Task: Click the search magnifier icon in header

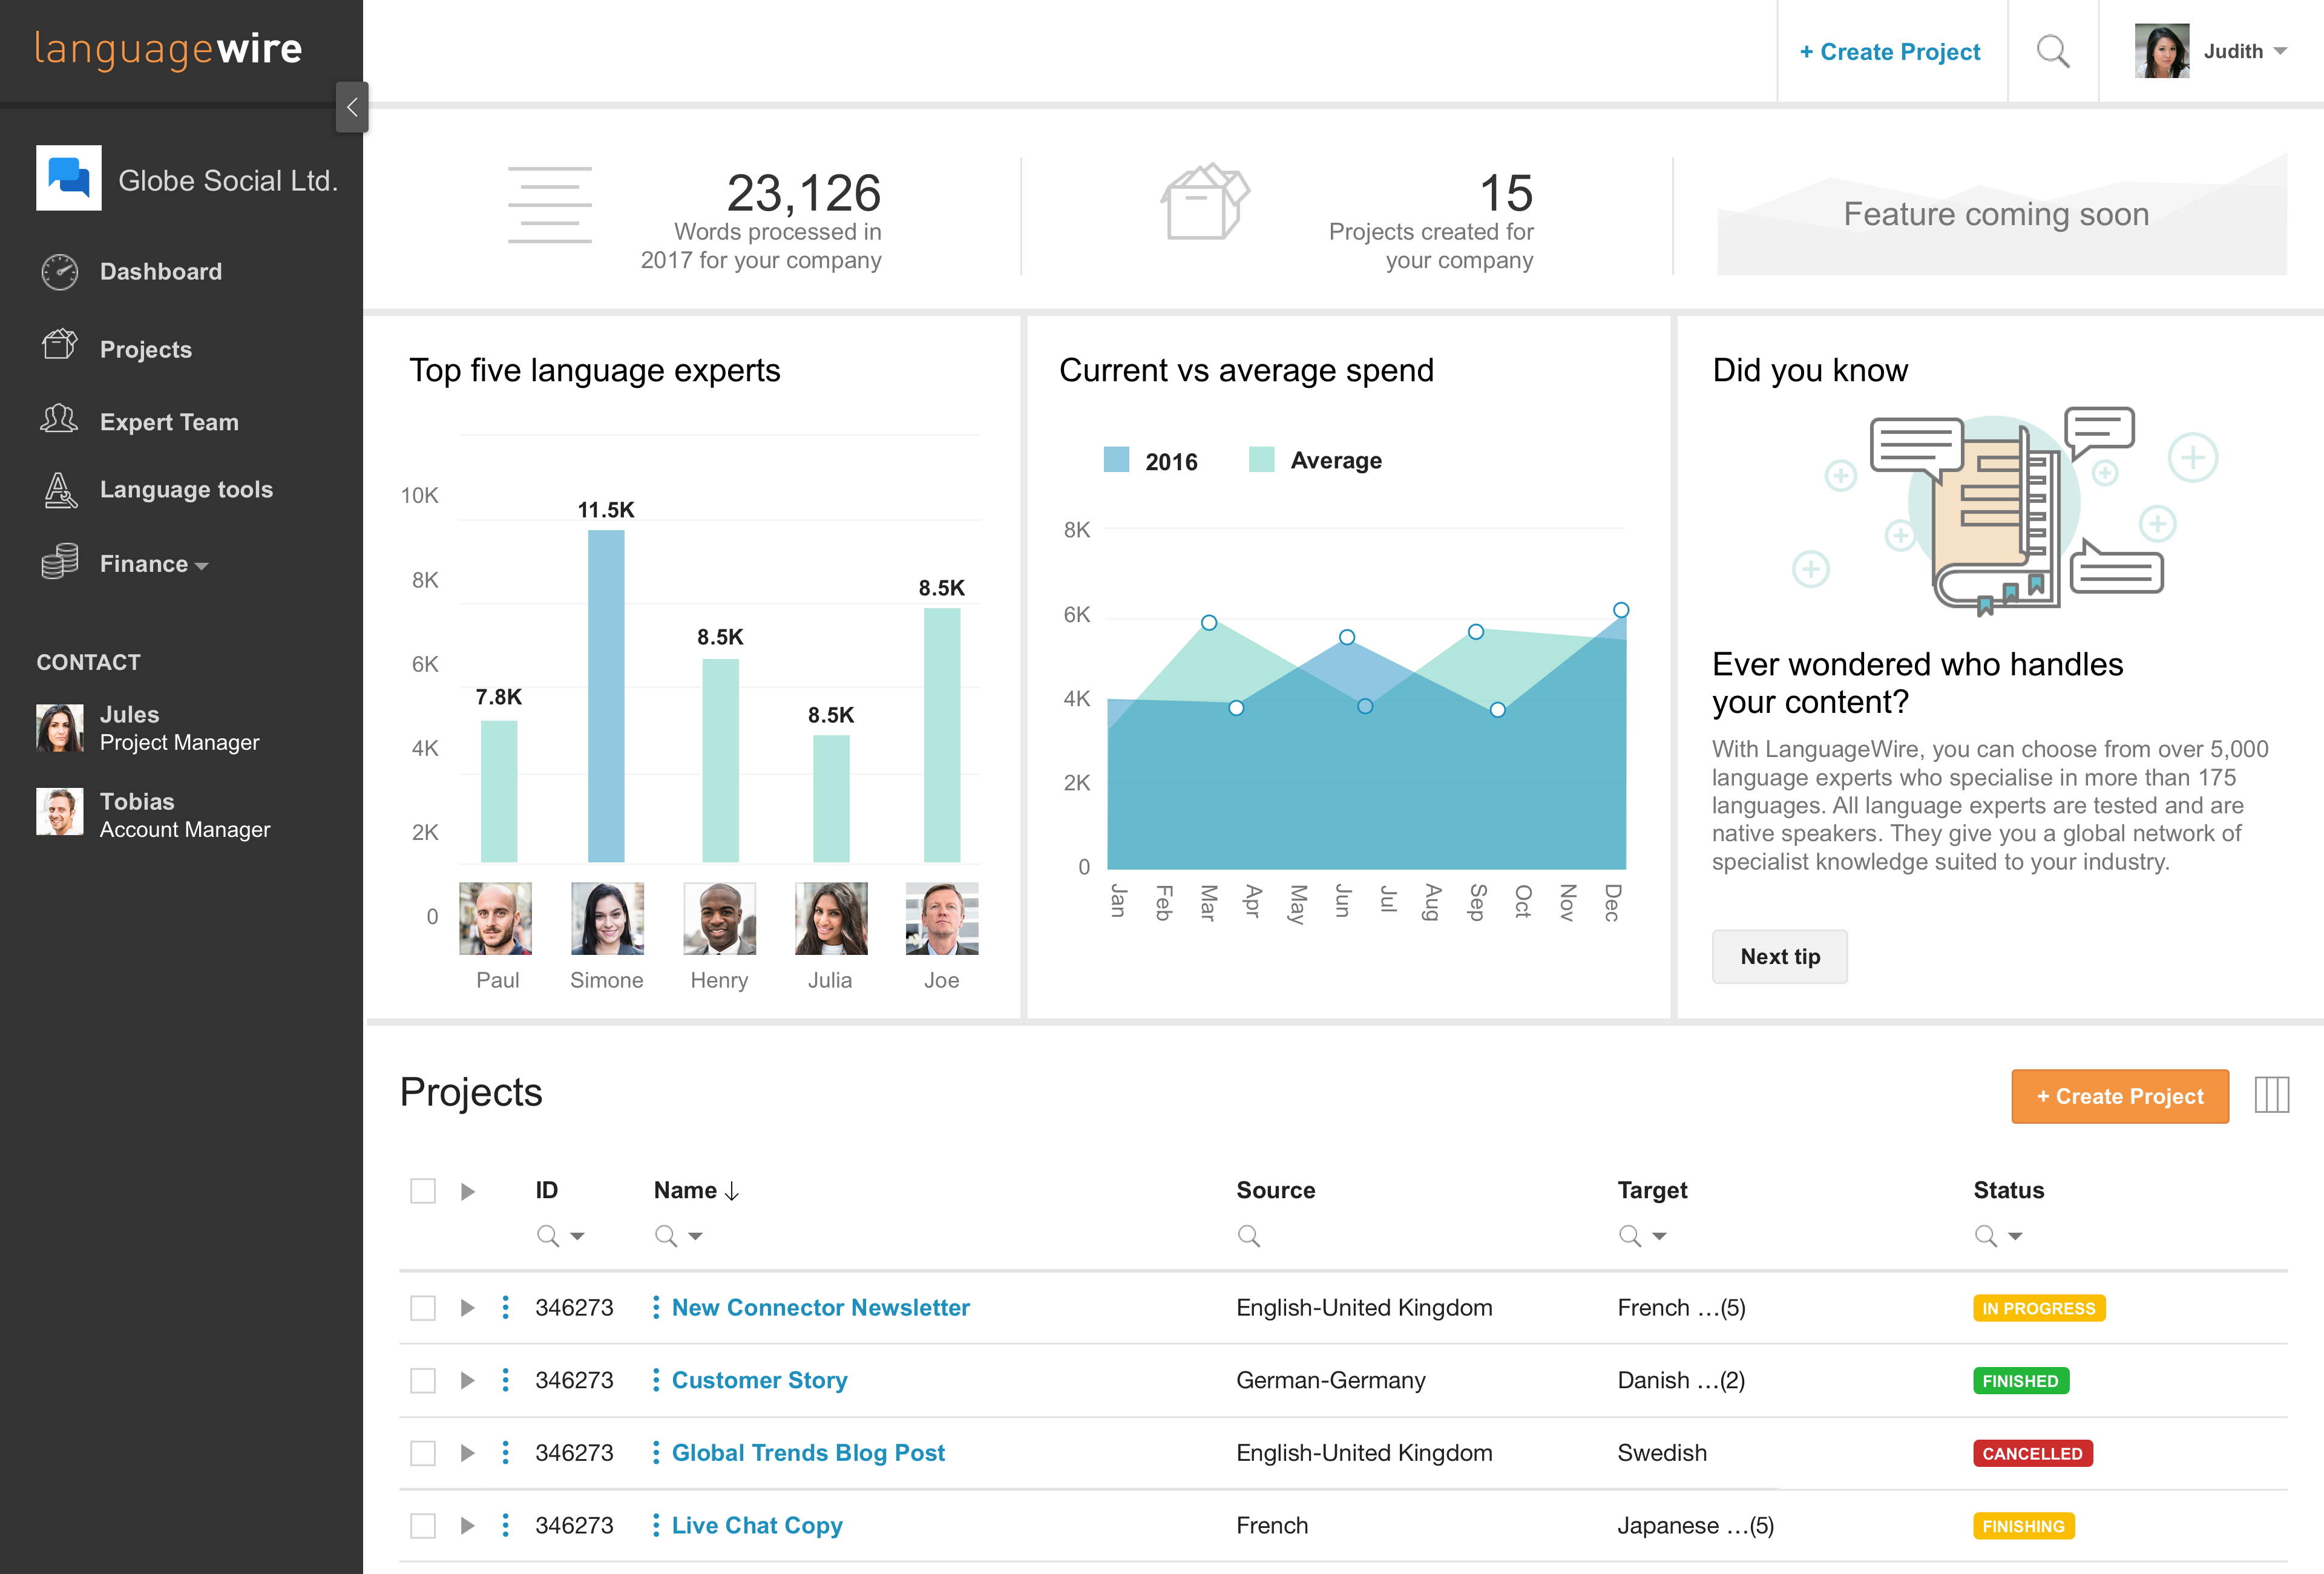Action: [x=2052, y=51]
